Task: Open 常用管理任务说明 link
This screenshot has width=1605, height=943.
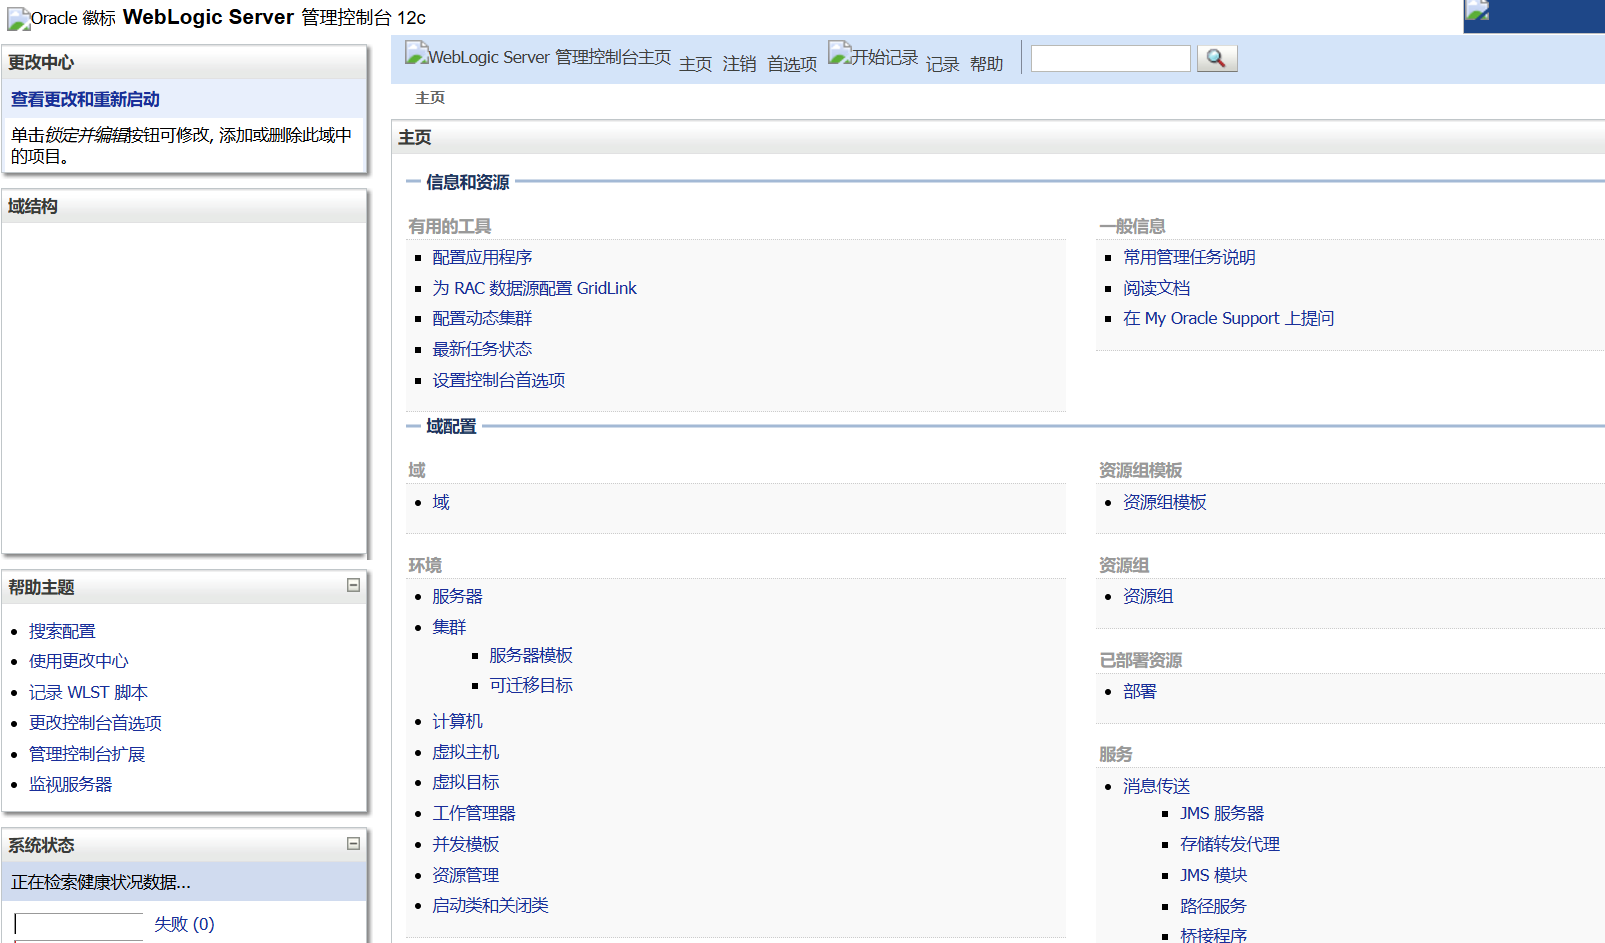Action: point(1189,257)
